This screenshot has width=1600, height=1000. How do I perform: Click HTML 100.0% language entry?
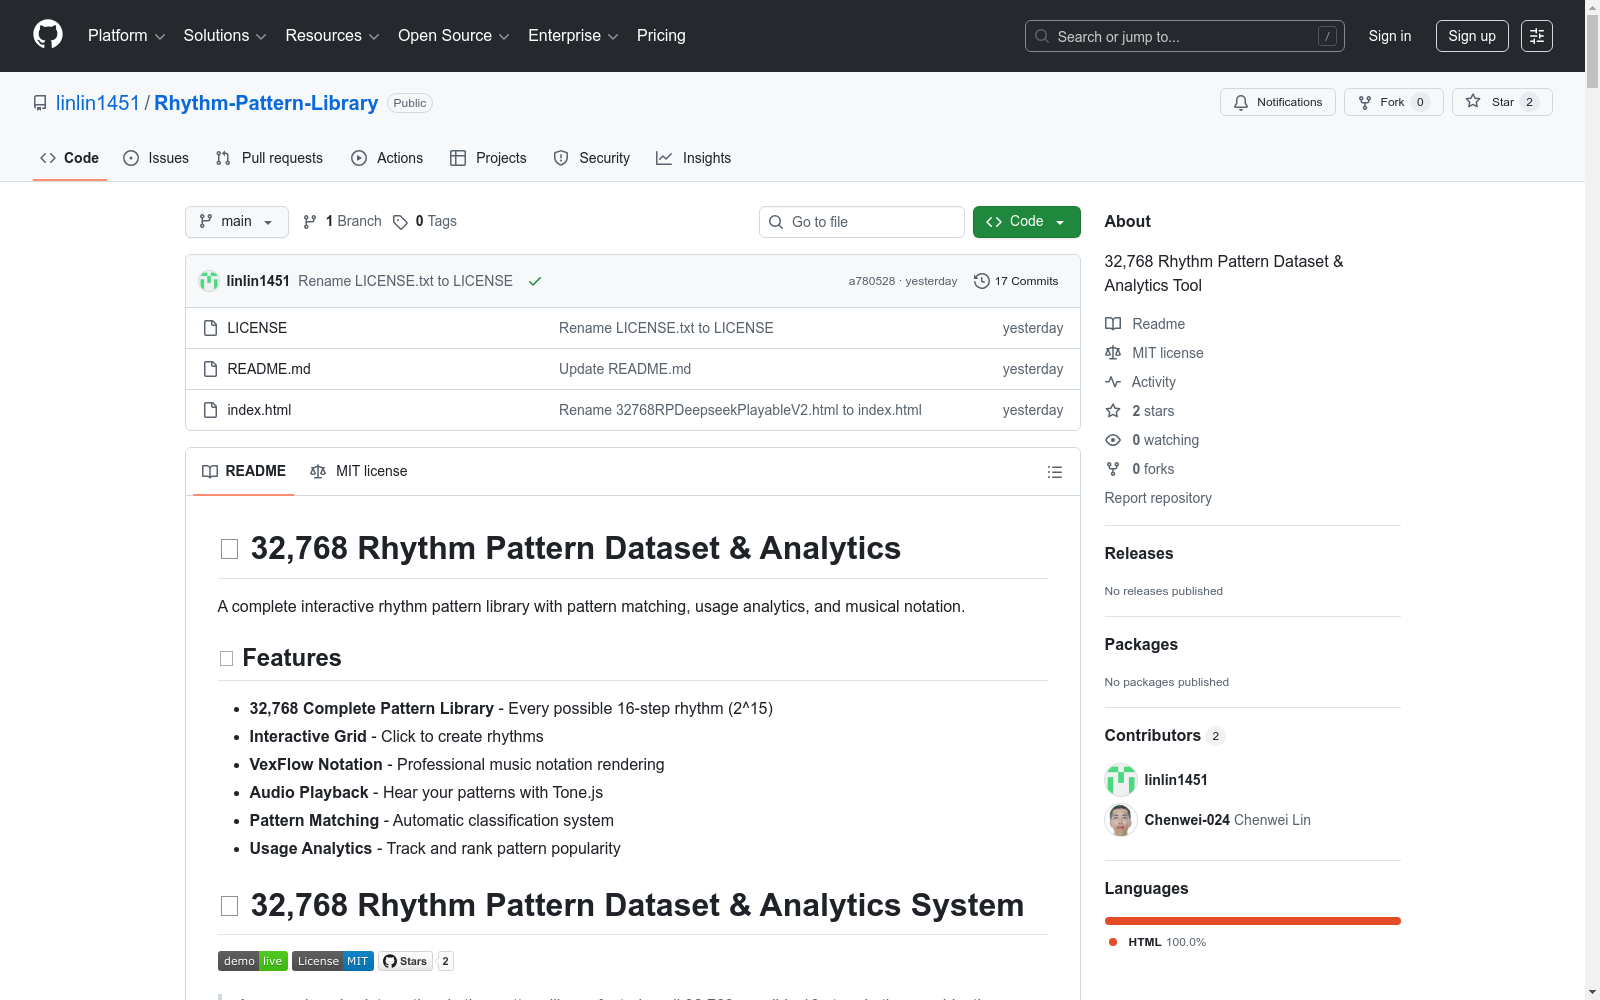coord(1157,942)
